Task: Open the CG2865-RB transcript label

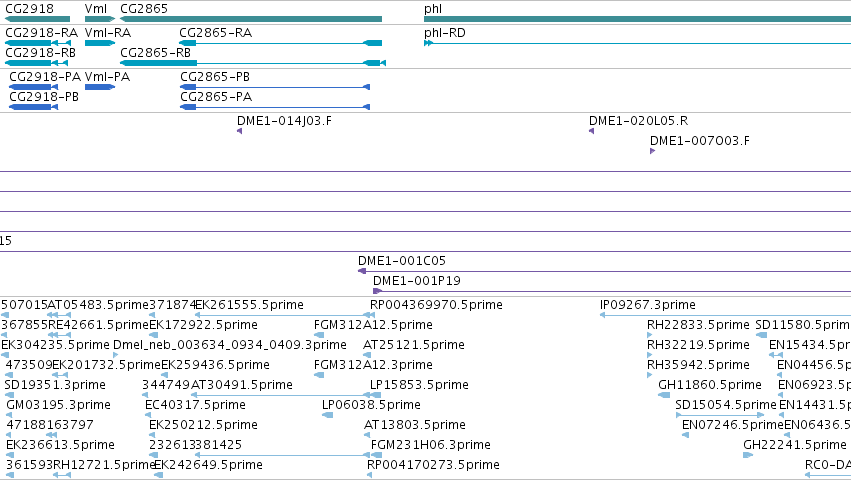Action: 155,53
